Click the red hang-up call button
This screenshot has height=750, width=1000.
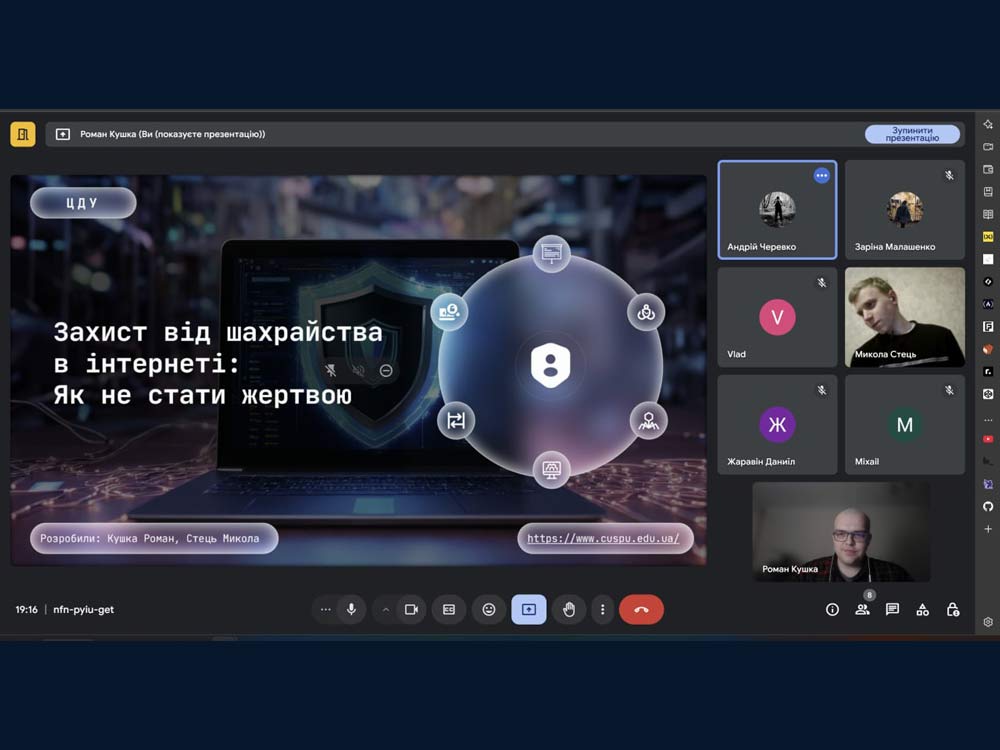pos(641,609)
